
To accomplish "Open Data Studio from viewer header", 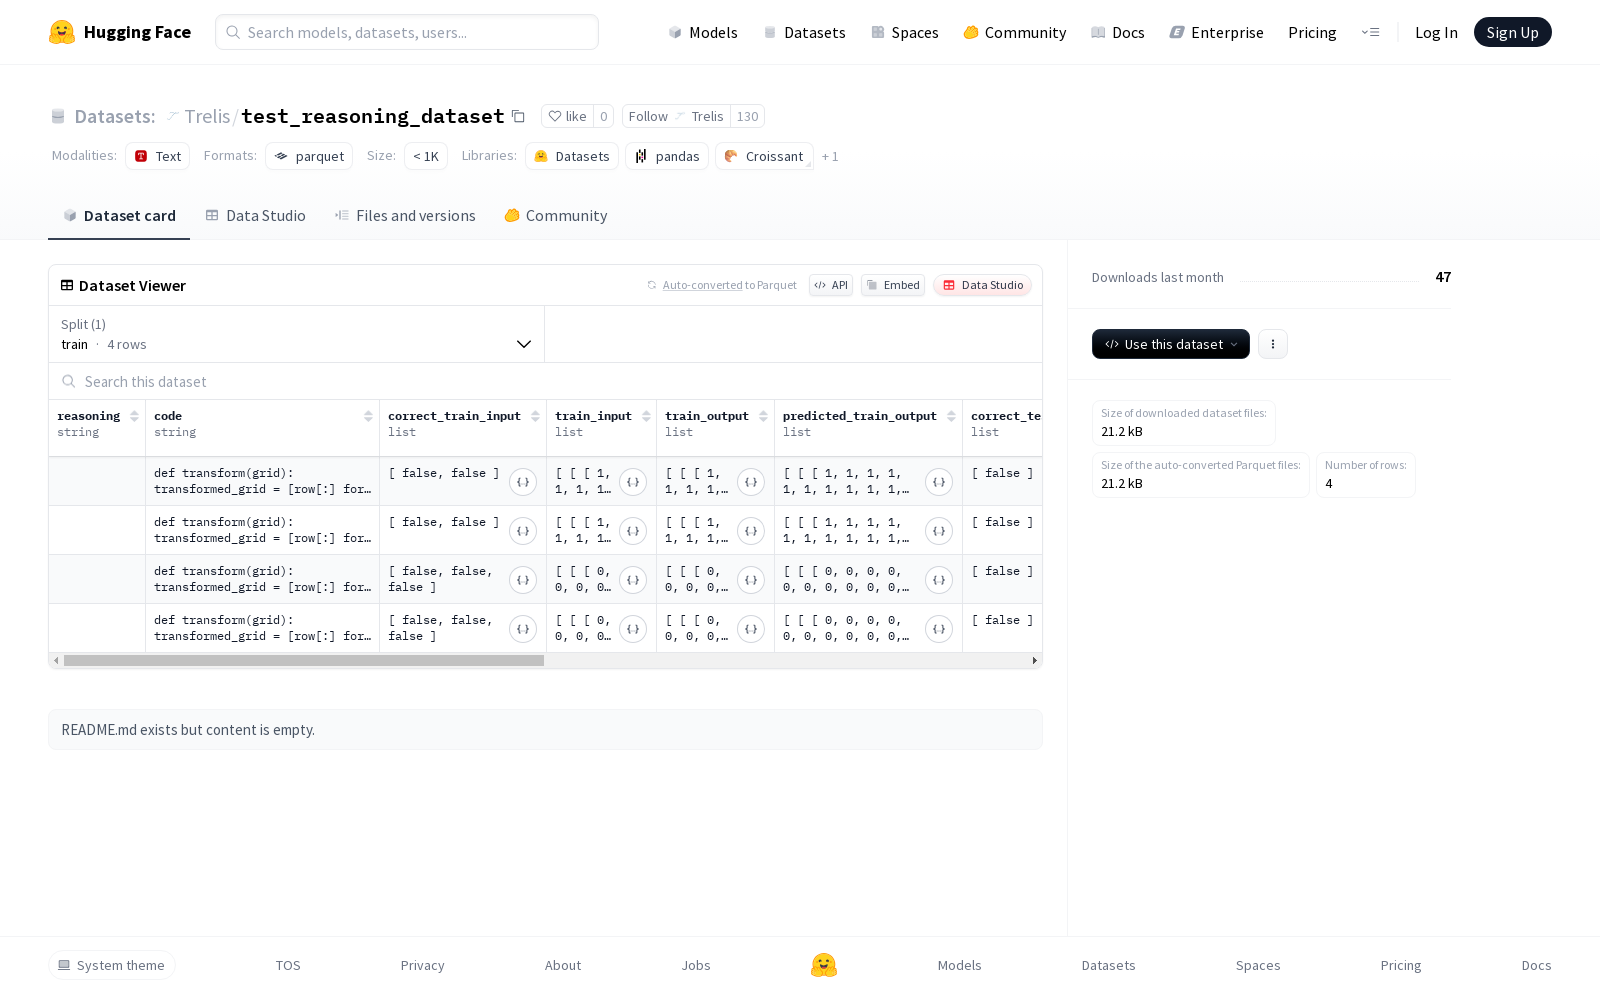I will click(x=983, y=285).
